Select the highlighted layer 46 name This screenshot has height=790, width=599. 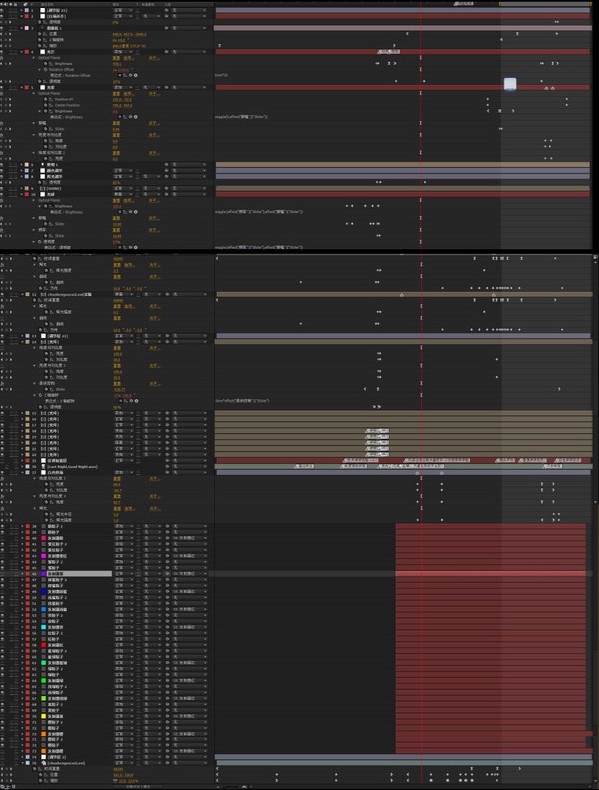[x=79, y=574]
